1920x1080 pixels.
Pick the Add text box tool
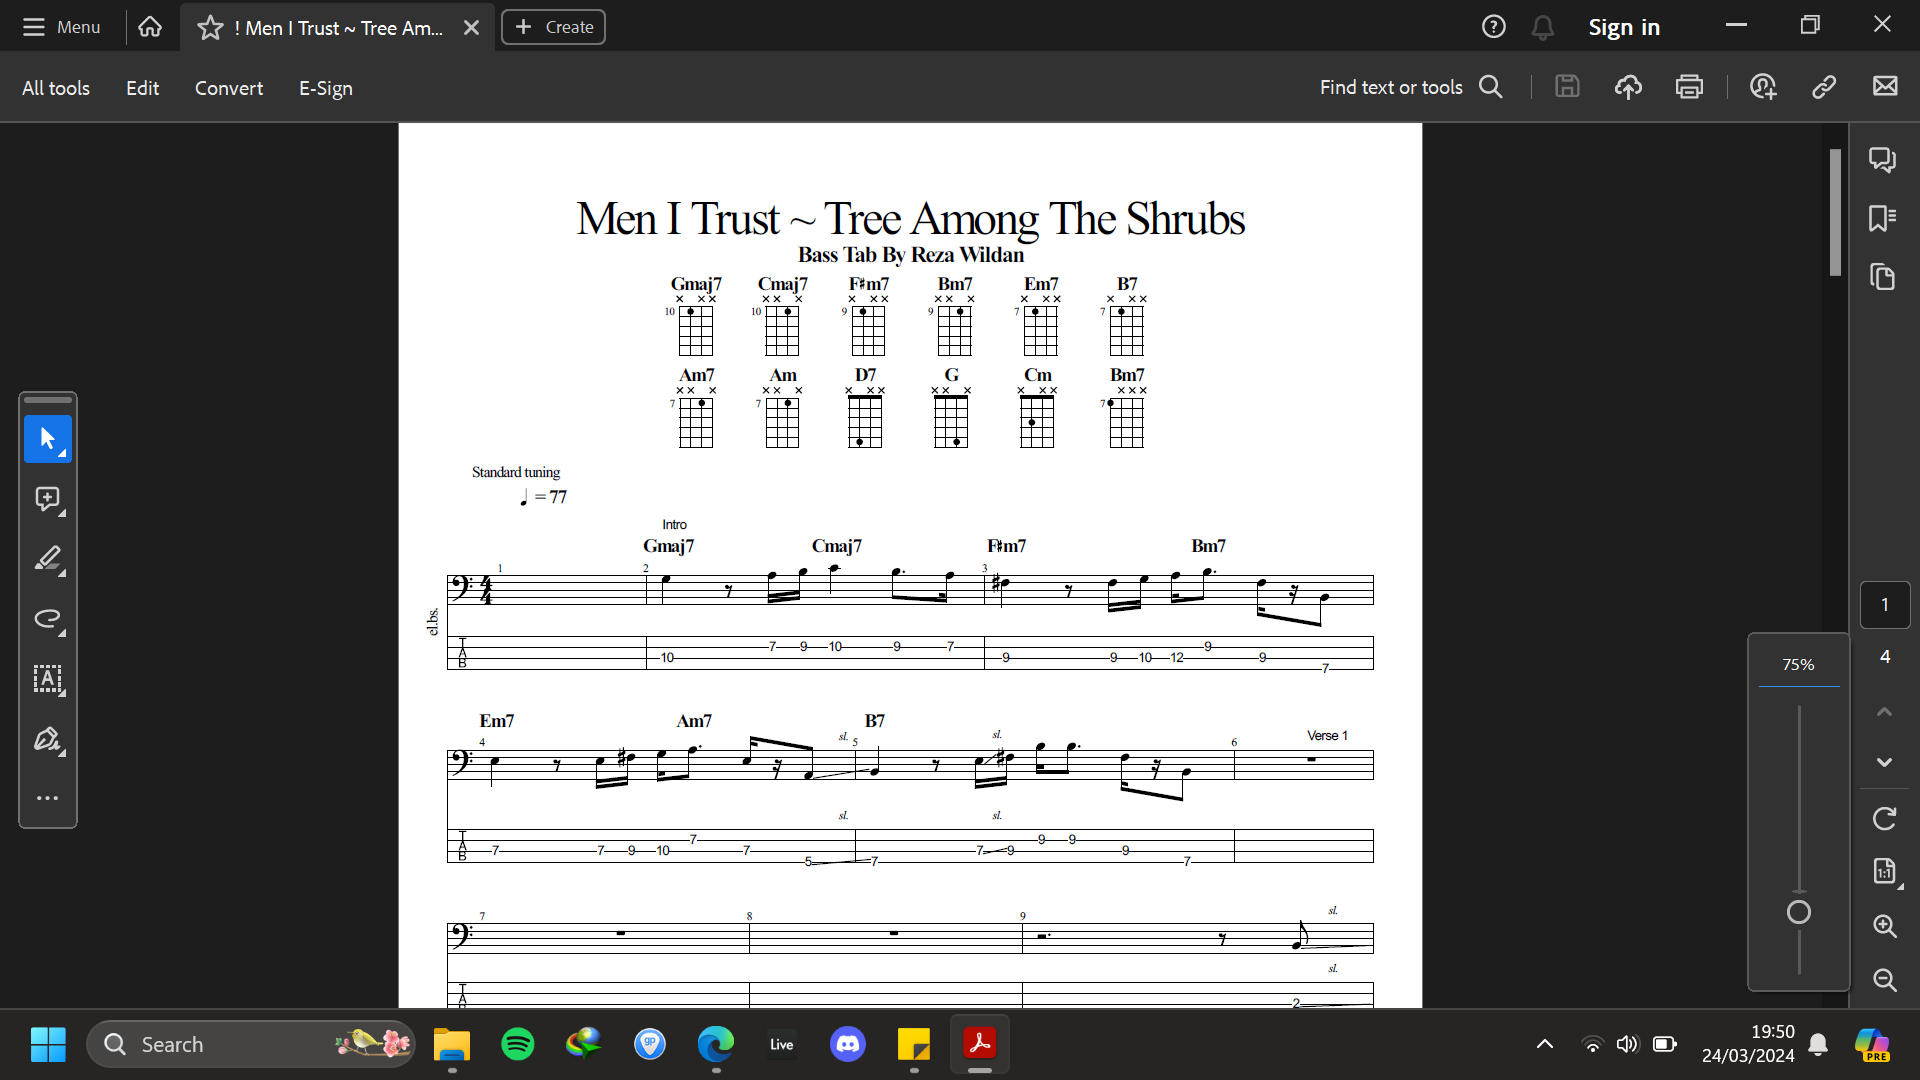48,680
